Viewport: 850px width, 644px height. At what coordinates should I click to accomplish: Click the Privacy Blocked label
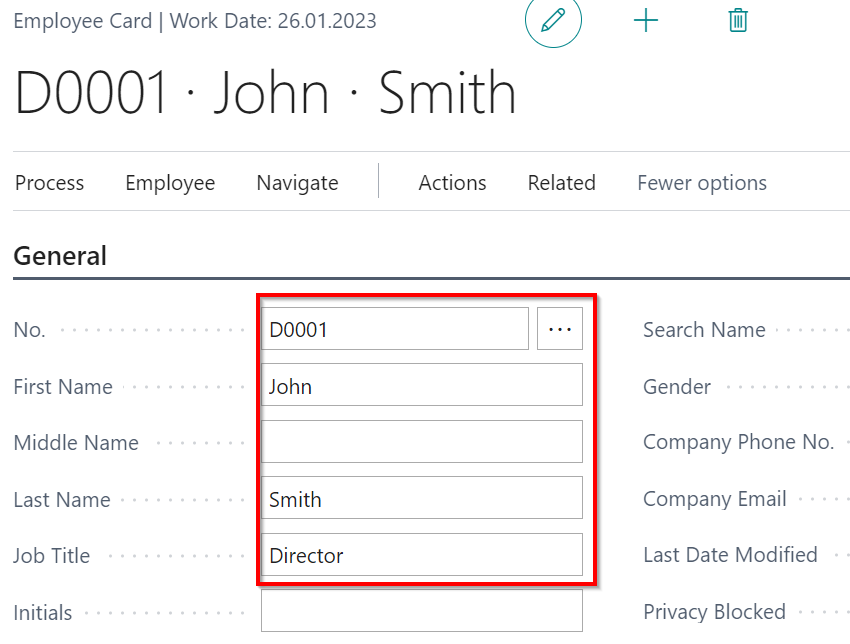pyautogui.click(x=714, y=612)
